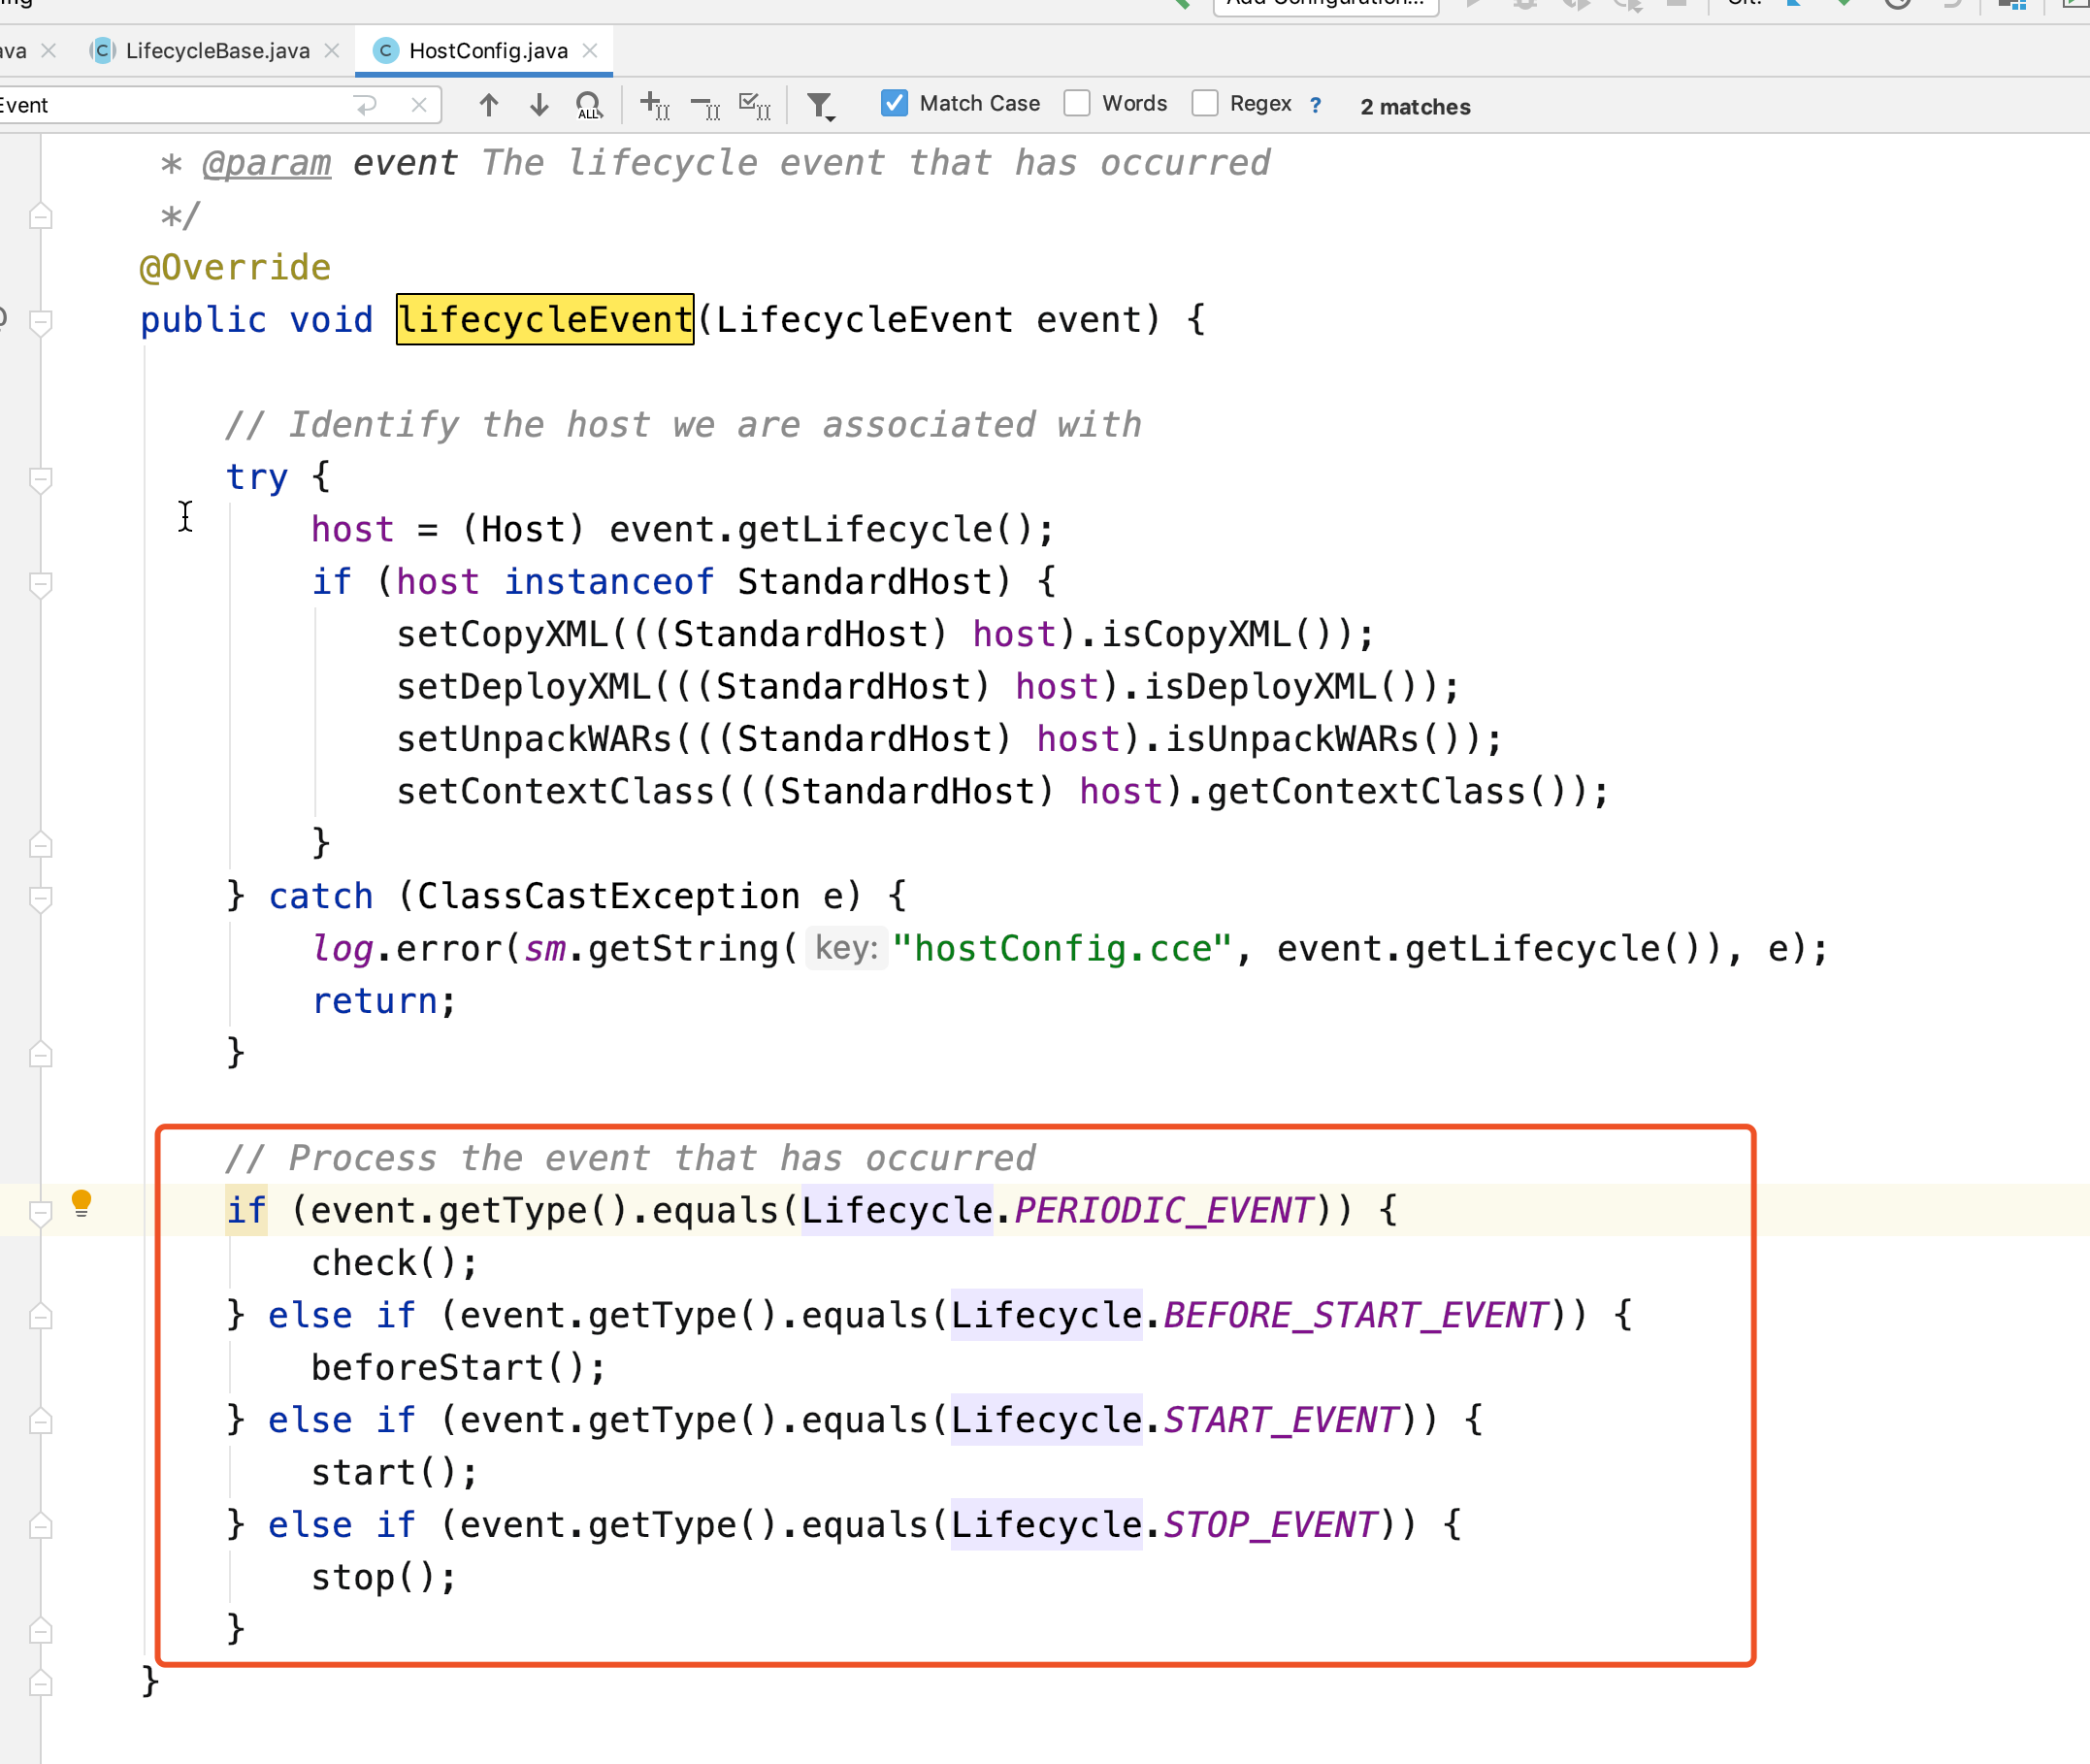Viewport: 2090px width, 1764px height.
Task: Go to previous search occurrence arrow
Action: 488,105
